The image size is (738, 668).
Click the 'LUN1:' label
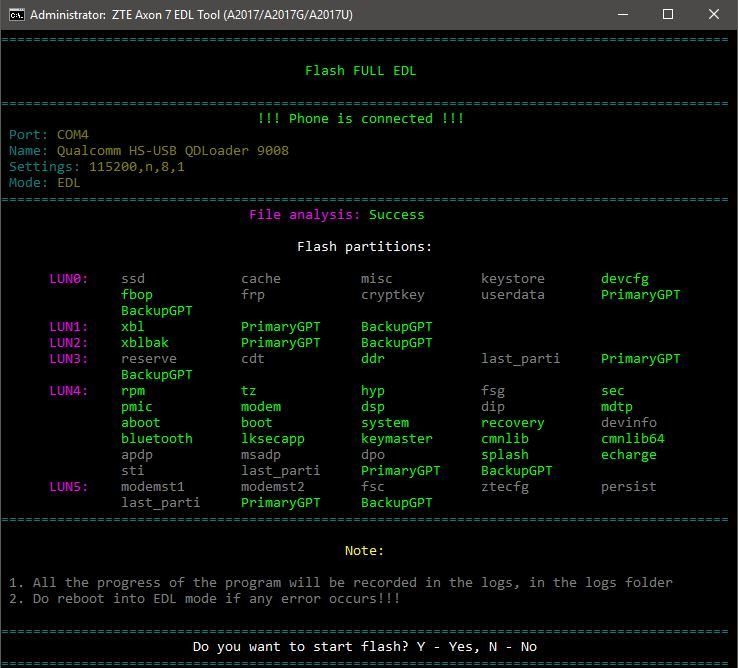click(x=68, y=327)
